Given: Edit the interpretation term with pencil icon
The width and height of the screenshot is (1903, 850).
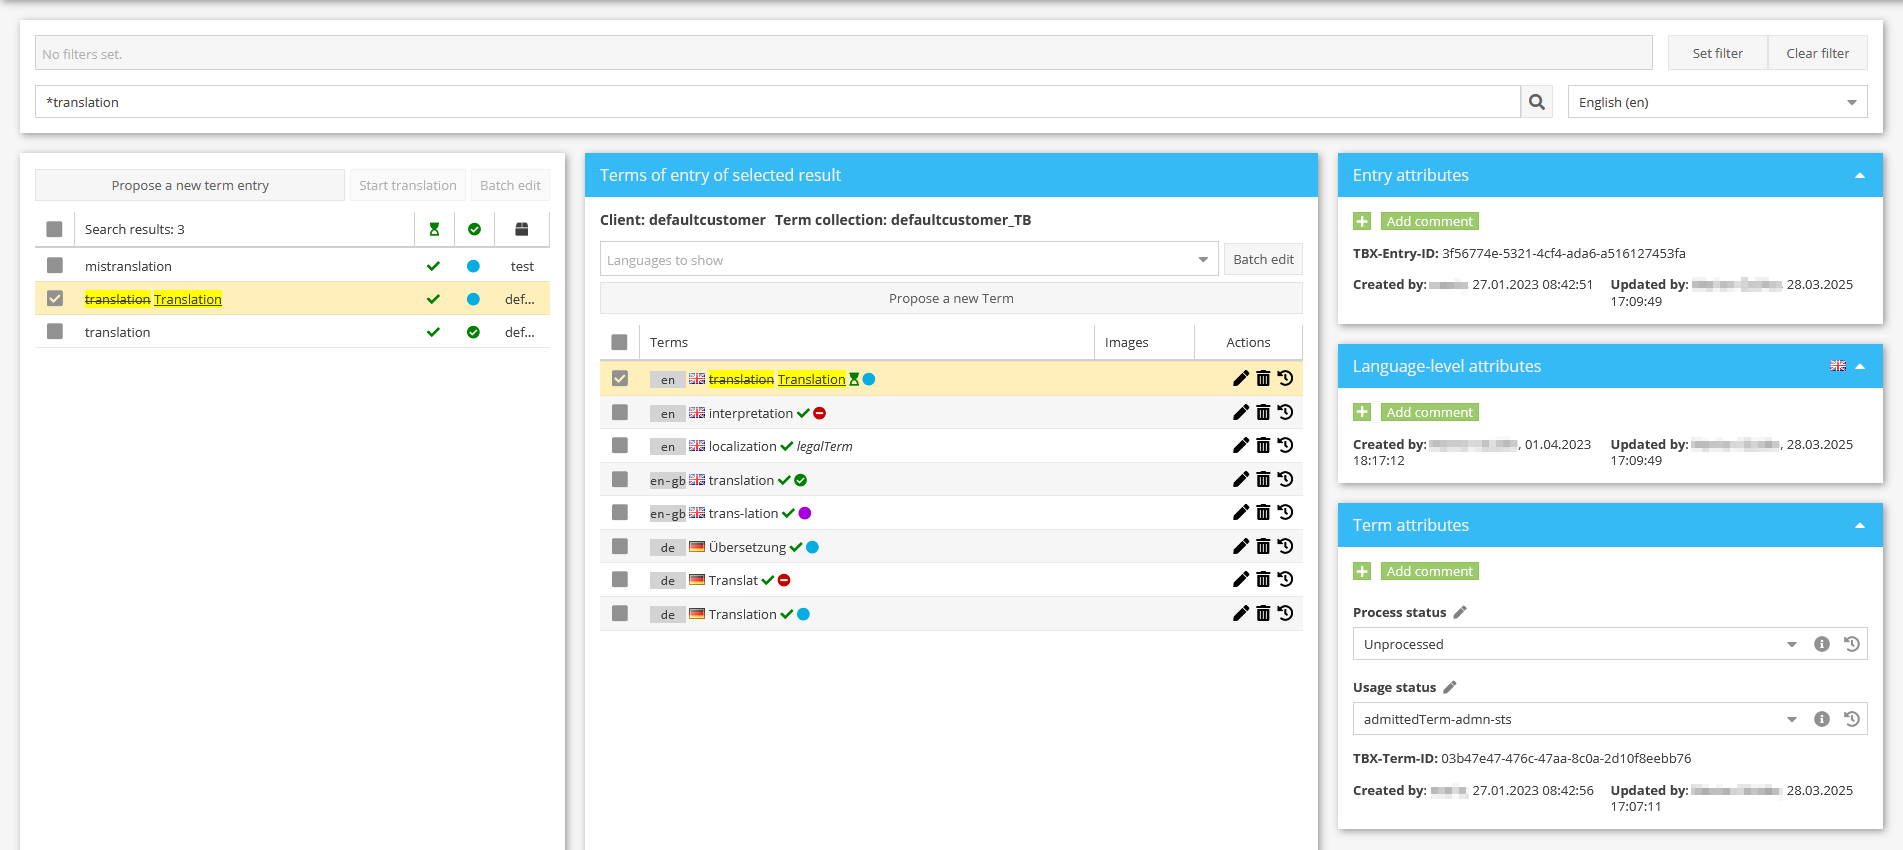Looking at the screenshot, I should pyautogui.click(x=1240, y=412).
